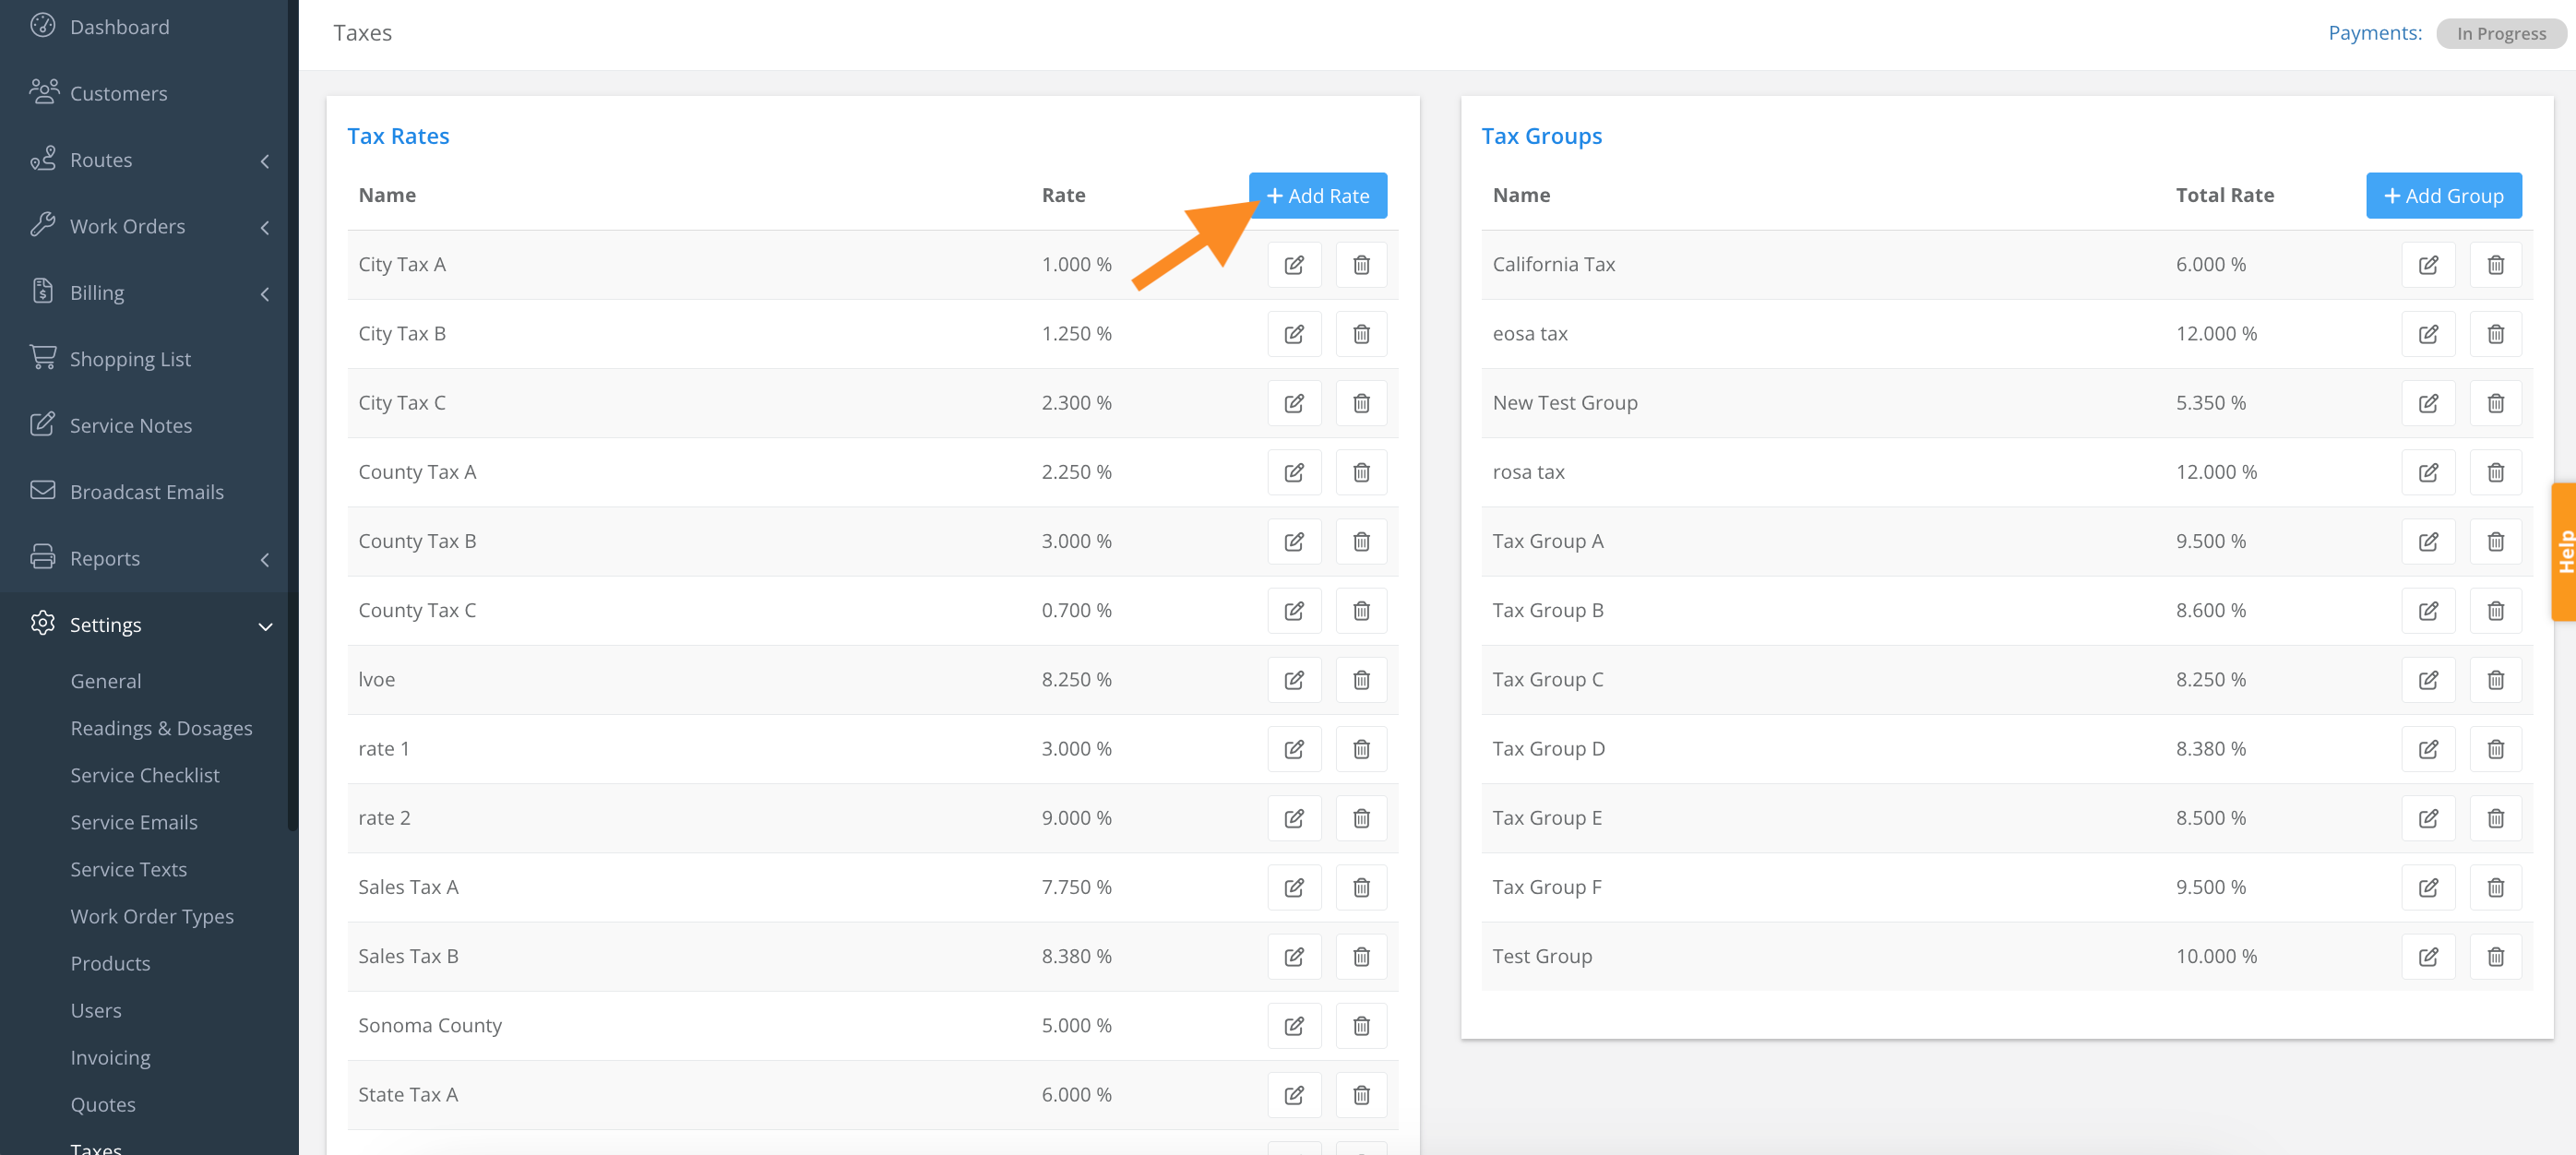
Task: Click the Add Group button
Action: coord(2443,196)
